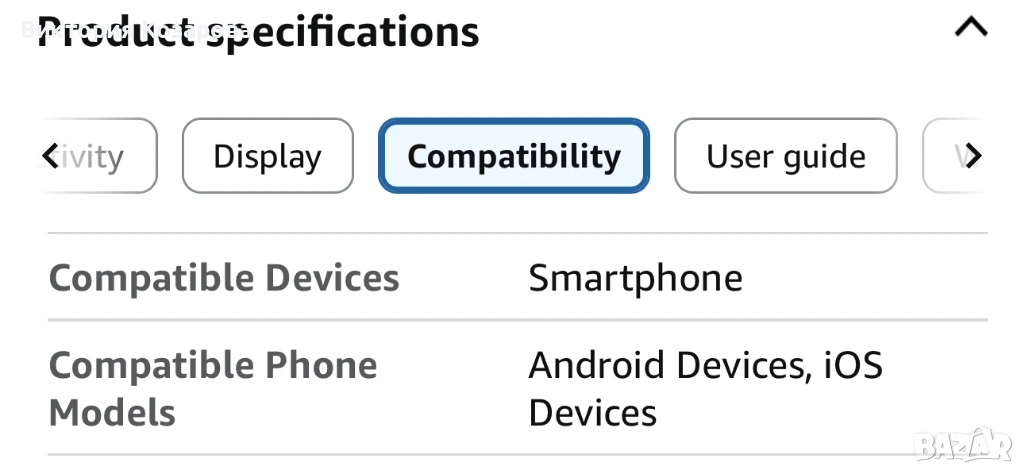Click the Compatible Devices label

point(224,278)
